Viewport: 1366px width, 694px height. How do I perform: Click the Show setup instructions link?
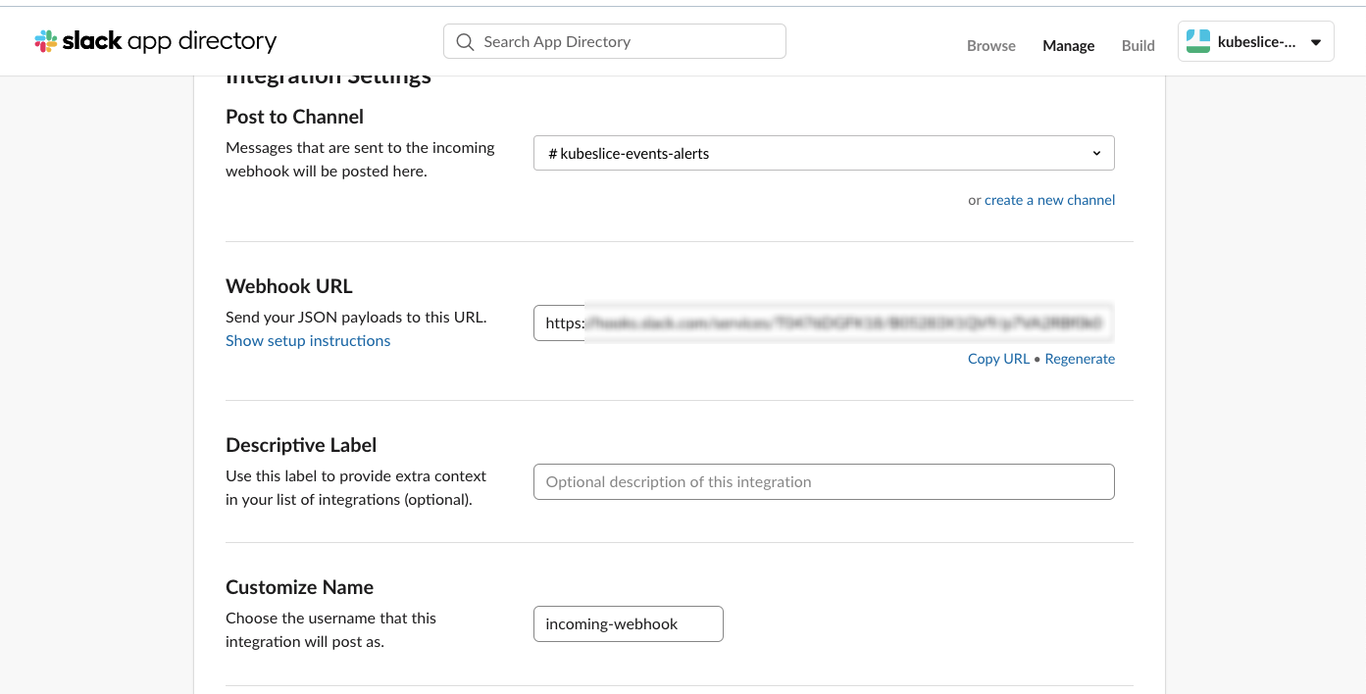pyautogui.click(x=308, y=341)
